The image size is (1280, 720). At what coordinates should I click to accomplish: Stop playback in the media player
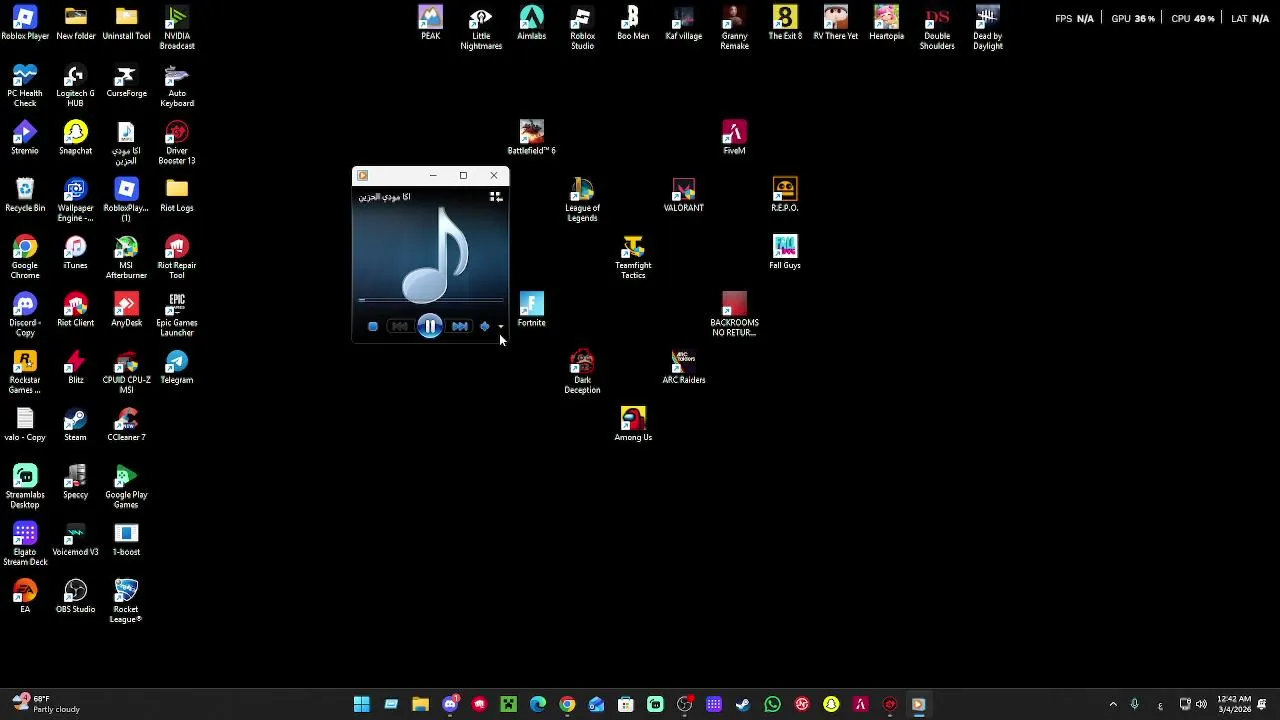point(373,326)
